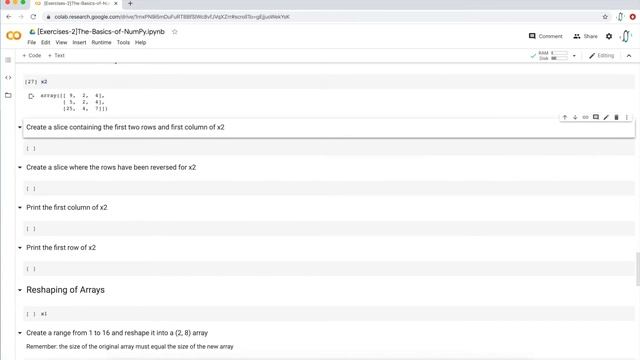Add a new code cell with + Code
Viewport: 640px width, 360px height.
[32, 56]
